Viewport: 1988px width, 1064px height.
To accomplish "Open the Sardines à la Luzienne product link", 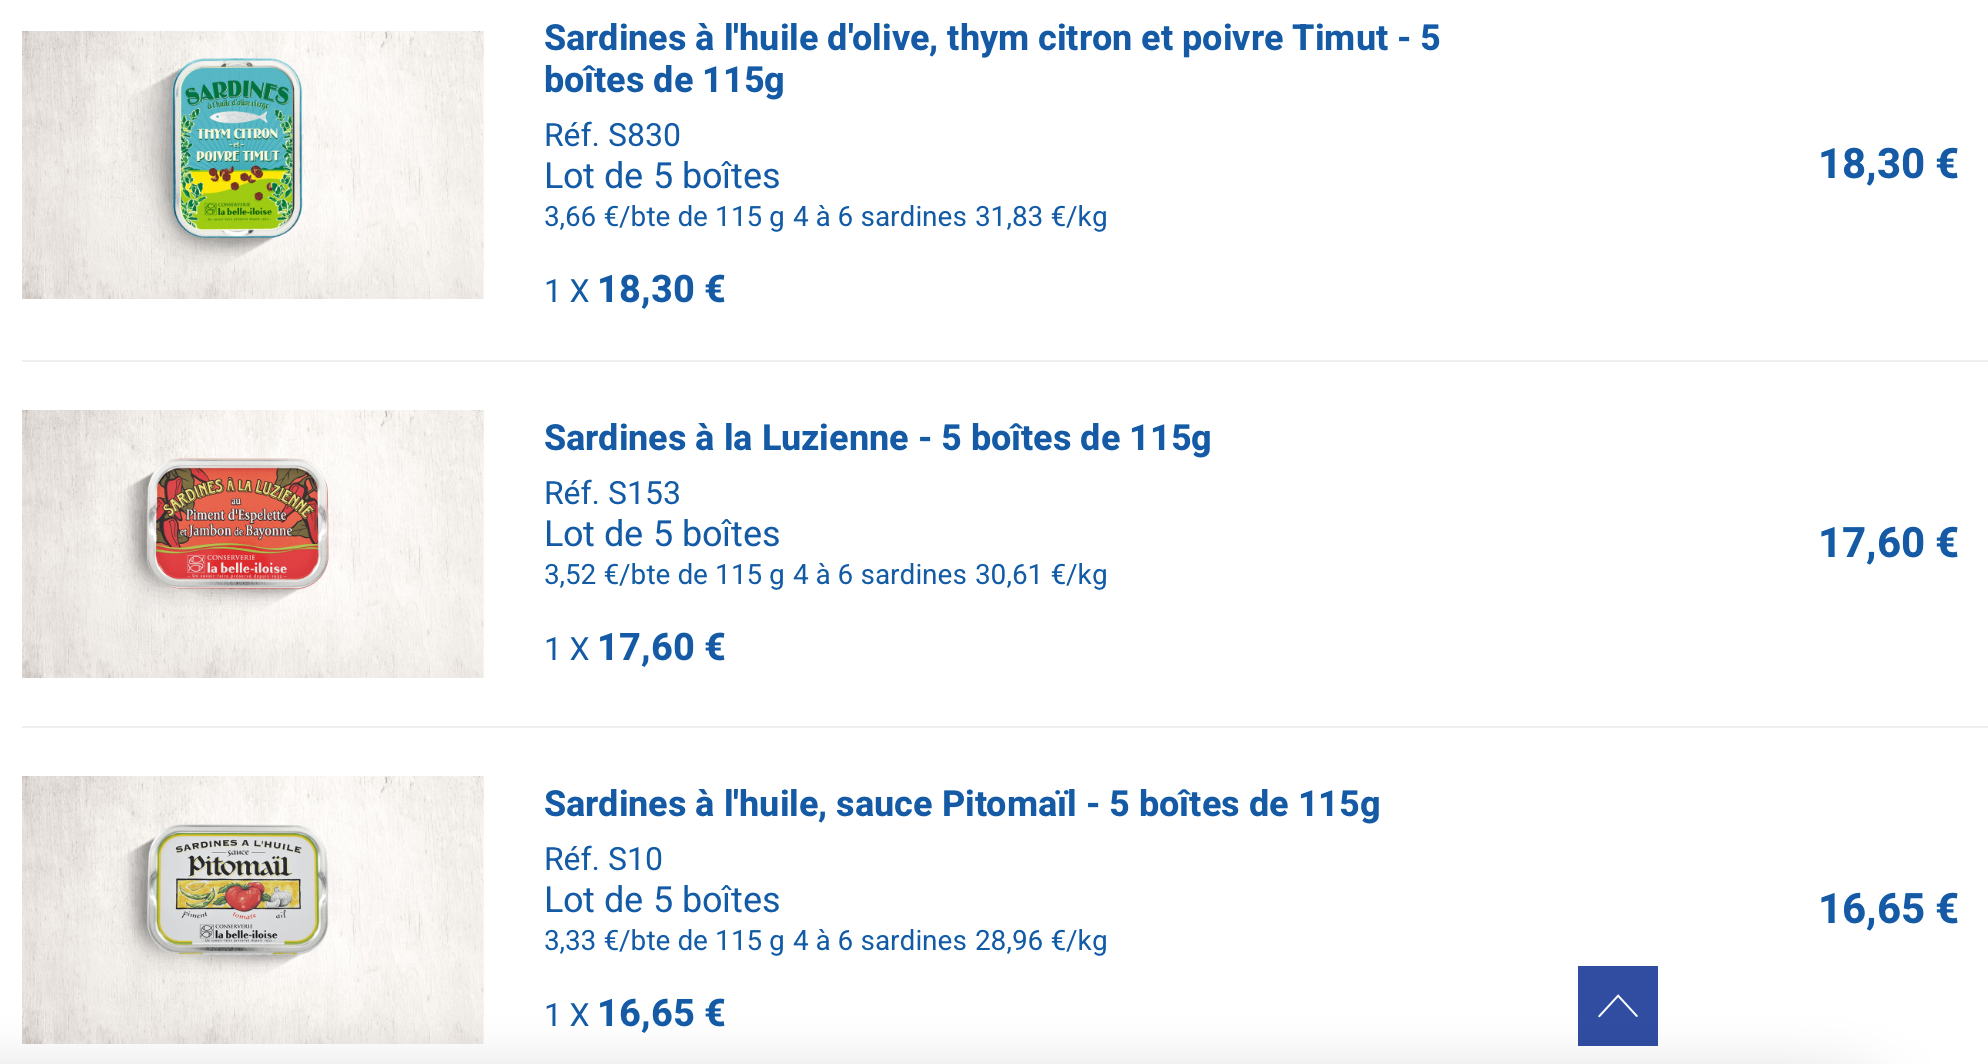I will pos(877,438).
